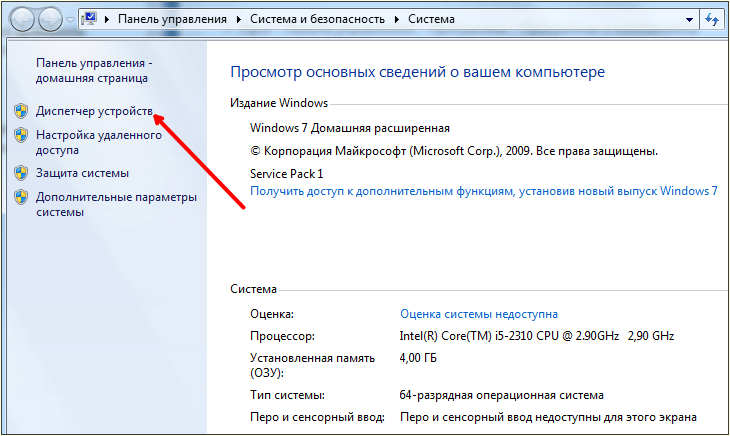Open the recent pages dropdown near navigation arrows
The width and height of the screenshot is (730, 436).
pyautogui.click(x=70, y=20)
